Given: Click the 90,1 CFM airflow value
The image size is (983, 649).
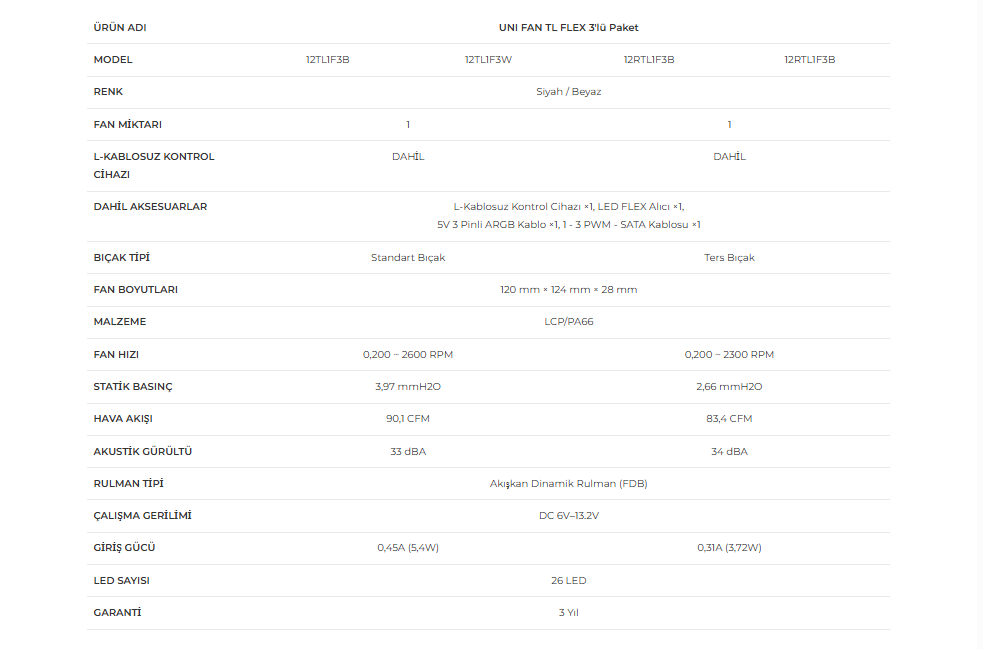Looking at the screenshot, I should [x=408, y=418].
